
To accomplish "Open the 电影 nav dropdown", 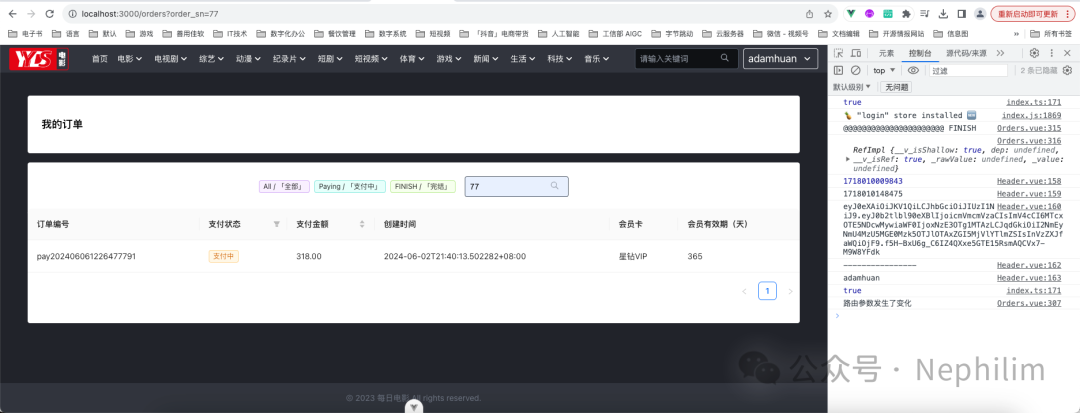I will 129,59.
